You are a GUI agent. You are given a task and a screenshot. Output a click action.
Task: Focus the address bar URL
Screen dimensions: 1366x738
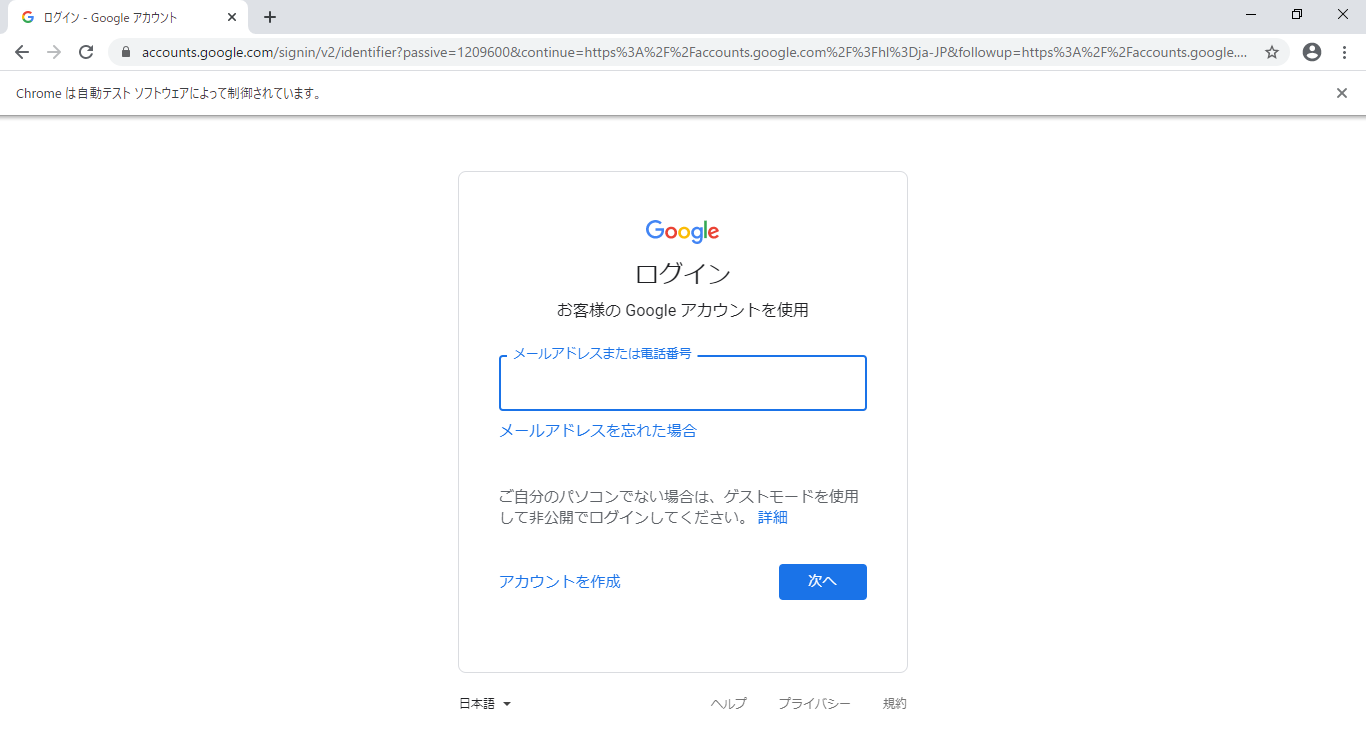pos(694,52)
